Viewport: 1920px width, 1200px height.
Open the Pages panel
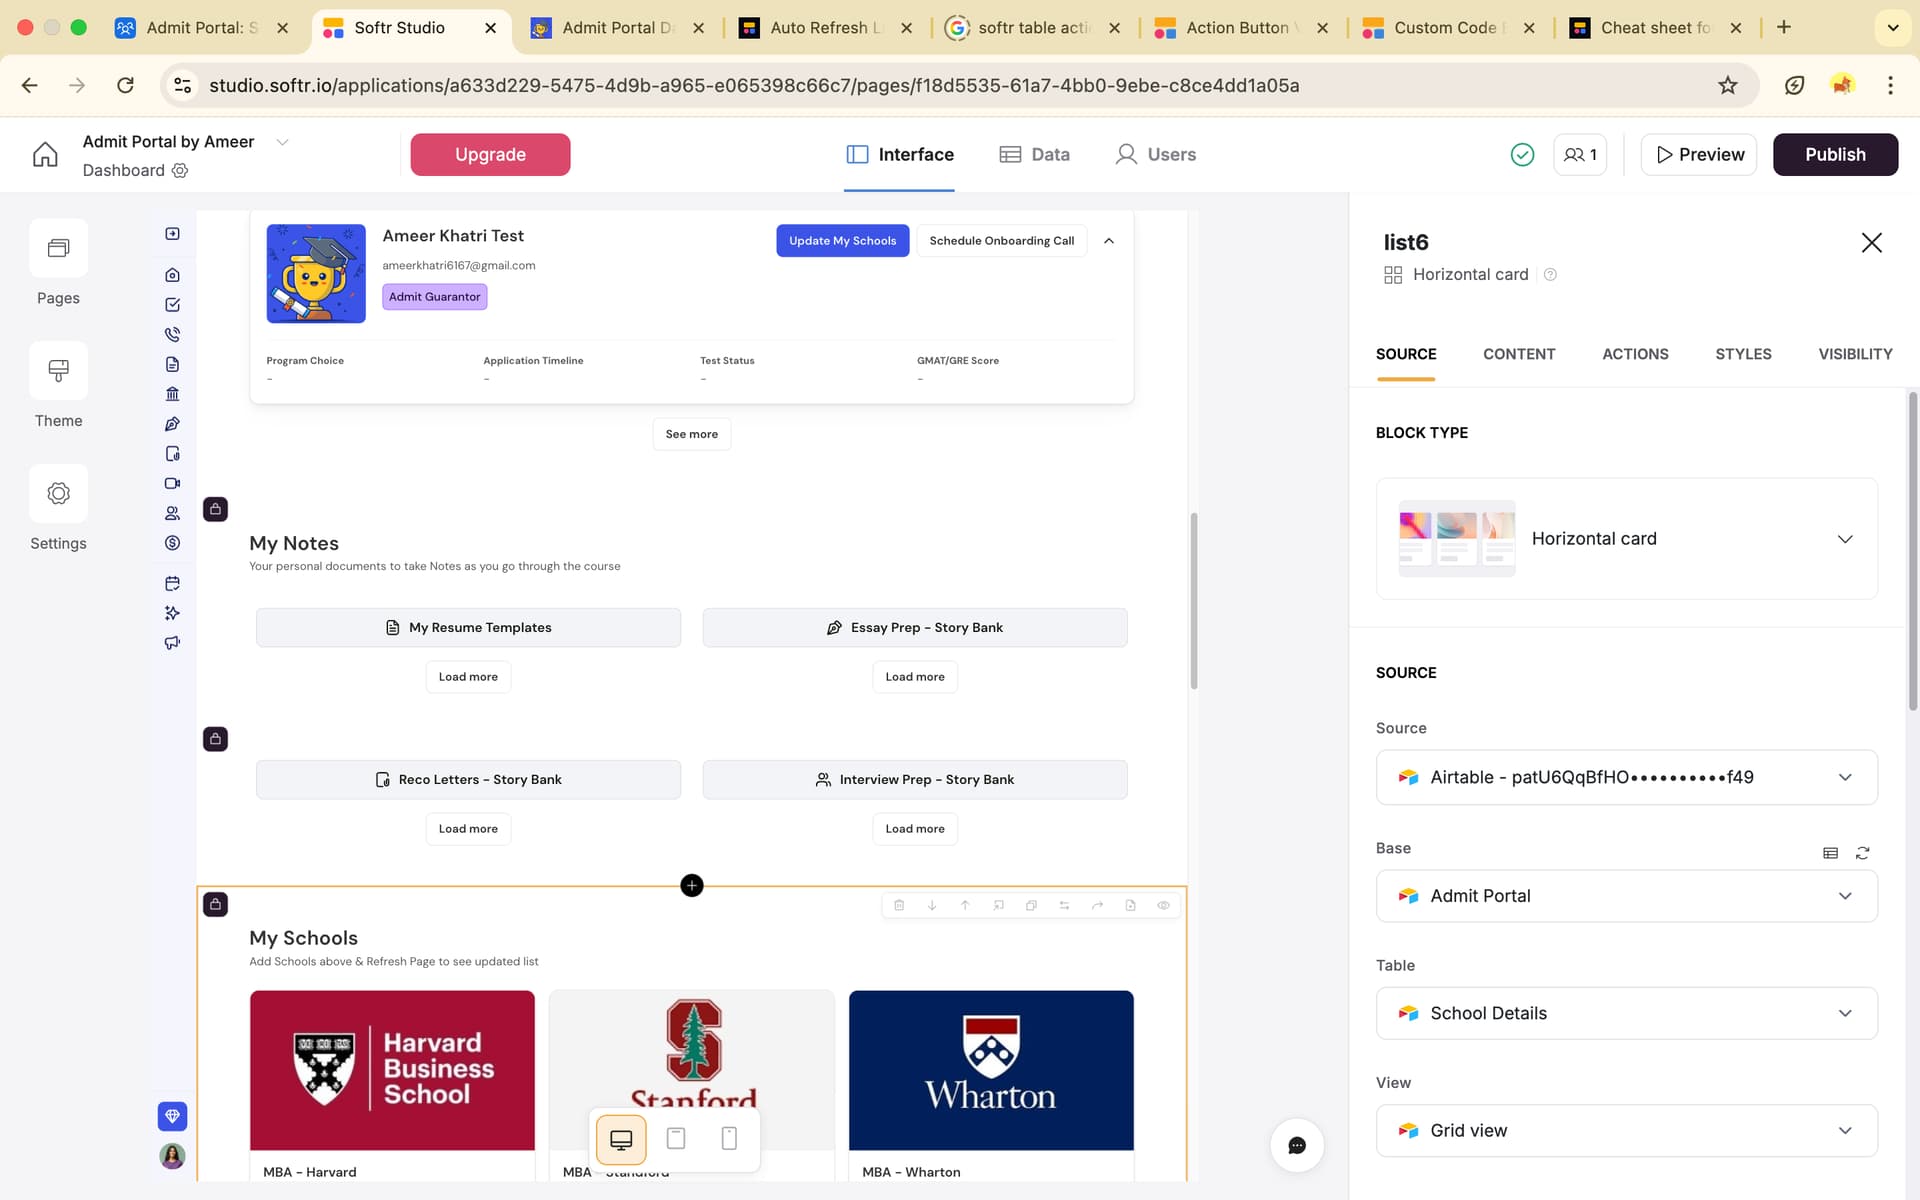(58, 262)
